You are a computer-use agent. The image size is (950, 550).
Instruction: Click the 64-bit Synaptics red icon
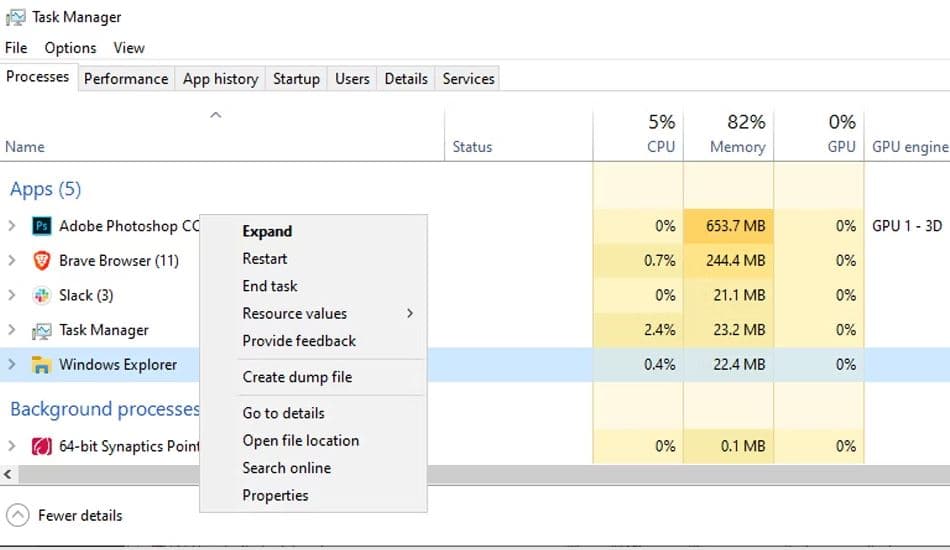coord(41,446)
